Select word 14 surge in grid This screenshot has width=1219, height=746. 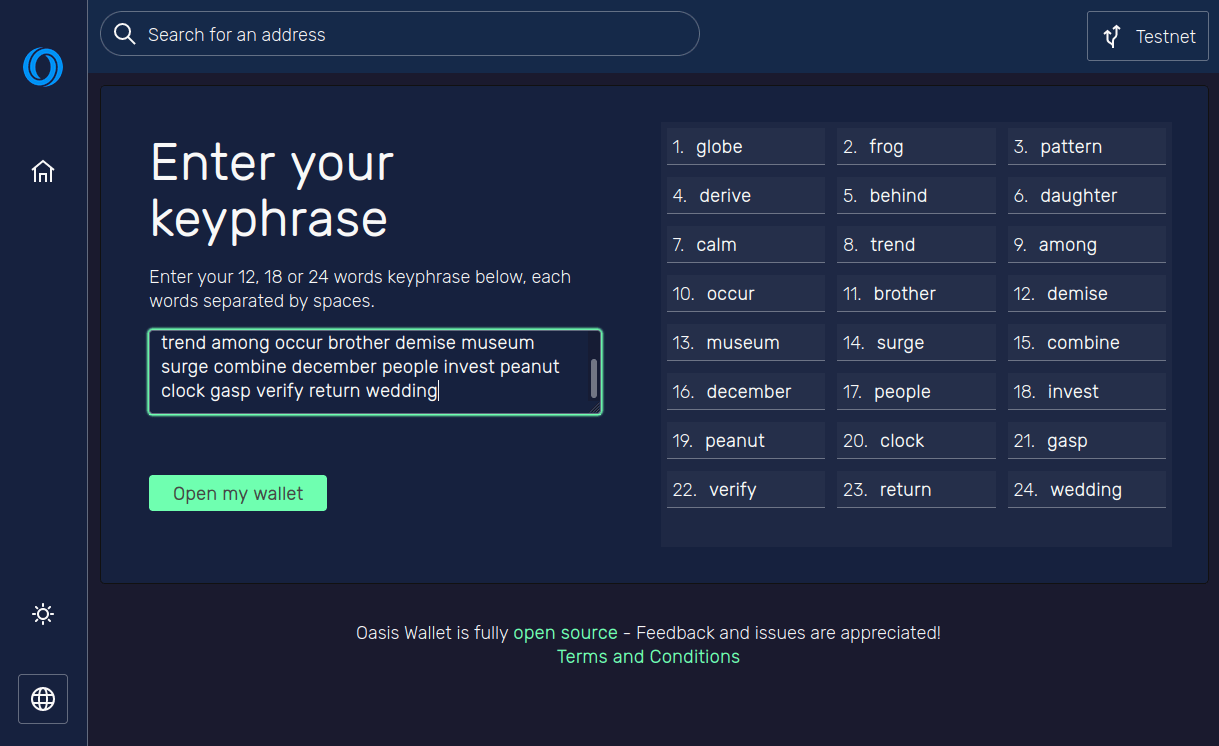[x=916, y=343]
